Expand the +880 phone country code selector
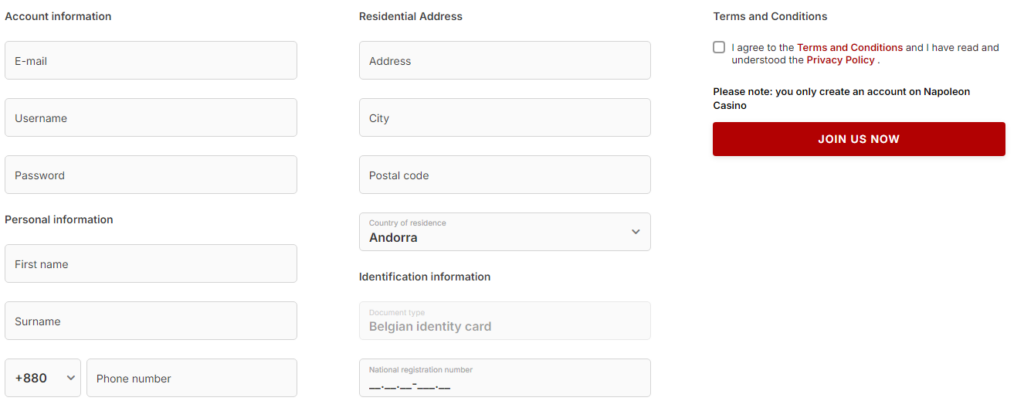This screenshot has width=1024, height=401. coord(43,378)
